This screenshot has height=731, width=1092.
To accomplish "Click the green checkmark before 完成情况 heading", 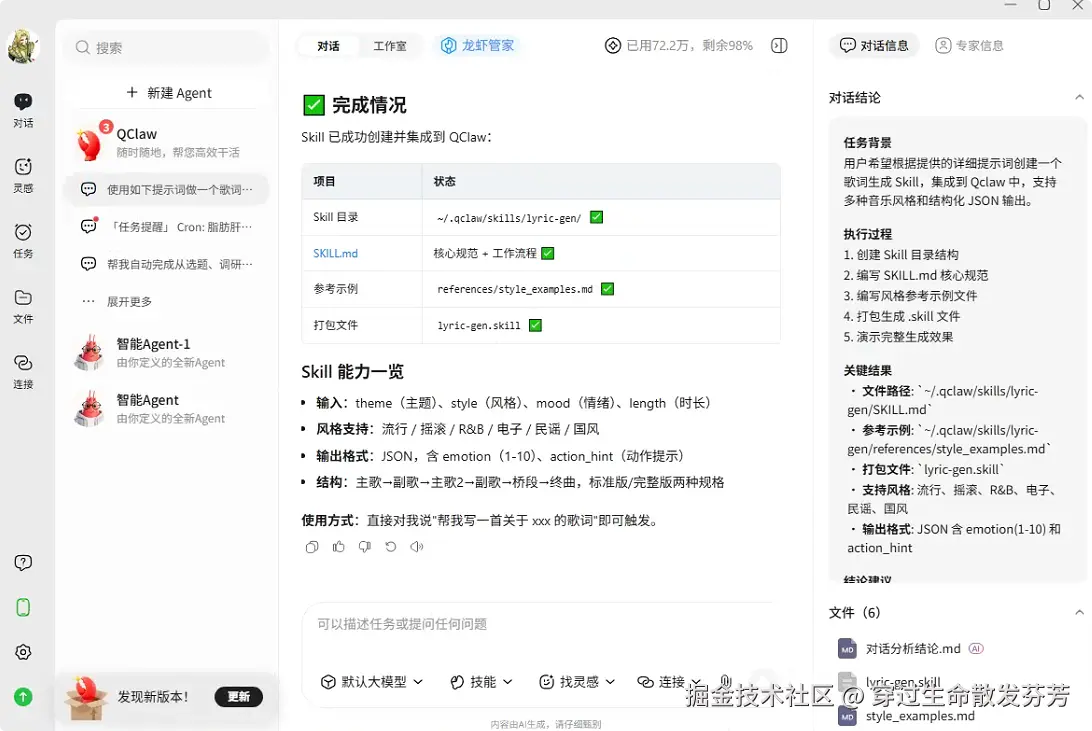I will [x=314, y=105].
